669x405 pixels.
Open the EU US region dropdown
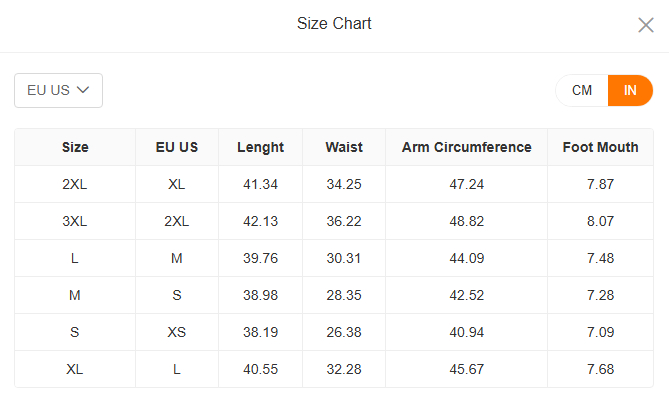tap(58, 90)
